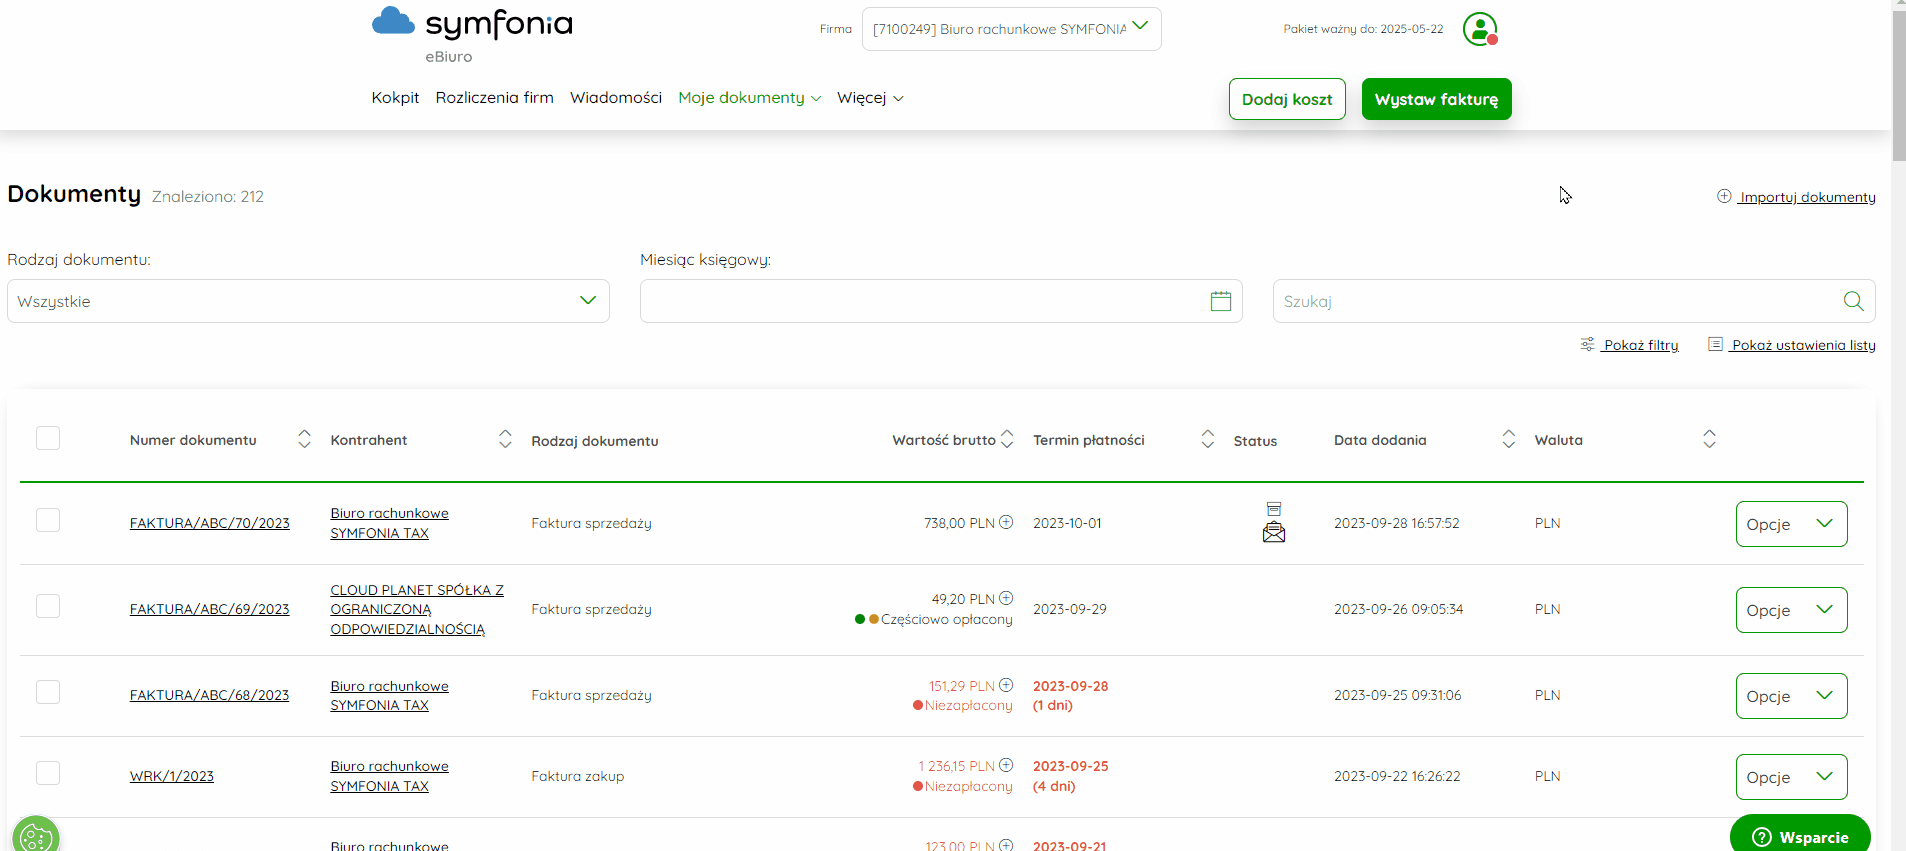Open document FAKTURA/ABC/70/2023 link
The height and width of the screenshot is (851, 1906).
(209, 523)
